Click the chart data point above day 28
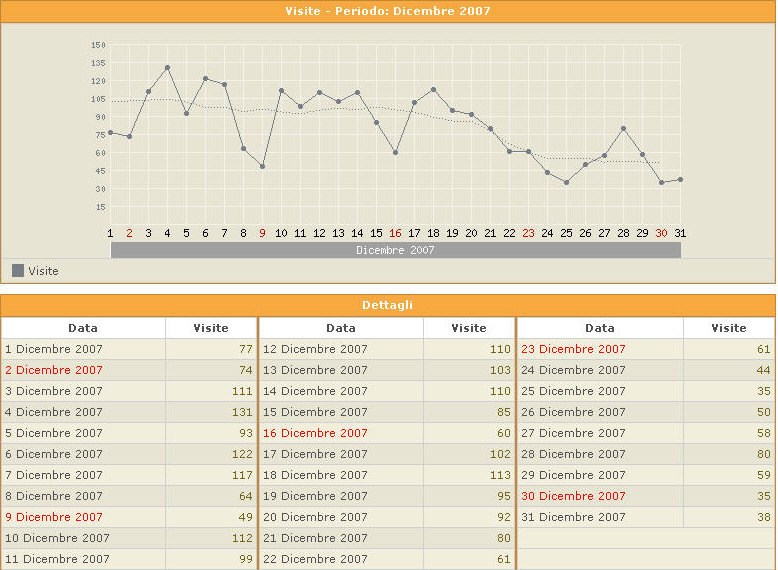The width and height of the screenshot is (778, 570). [x=623, y=128]
